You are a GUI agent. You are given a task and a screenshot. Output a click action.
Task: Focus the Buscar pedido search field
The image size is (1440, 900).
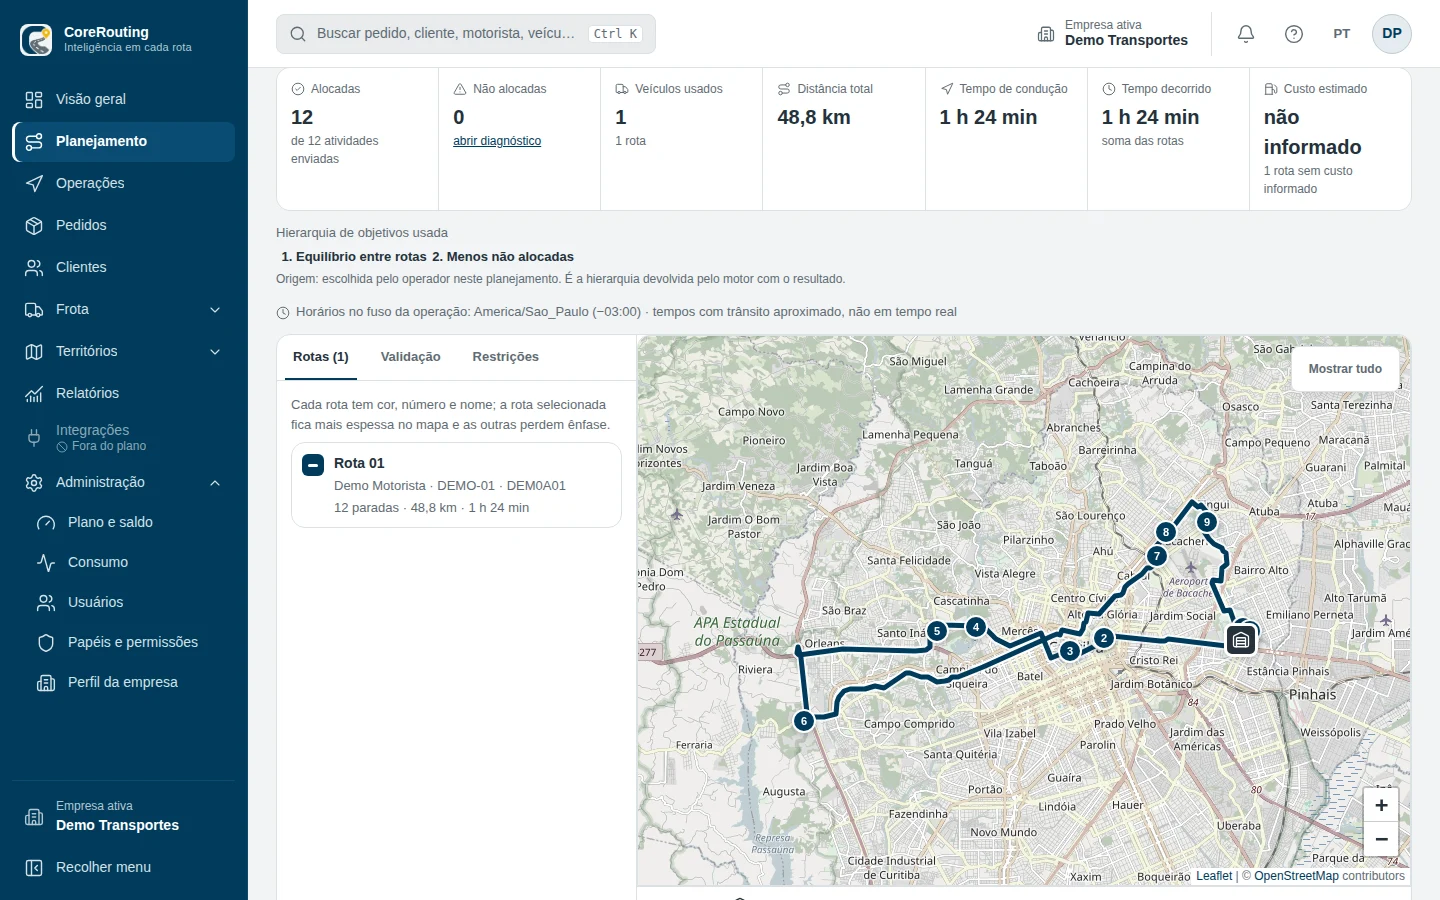click(x=466, y=34)
